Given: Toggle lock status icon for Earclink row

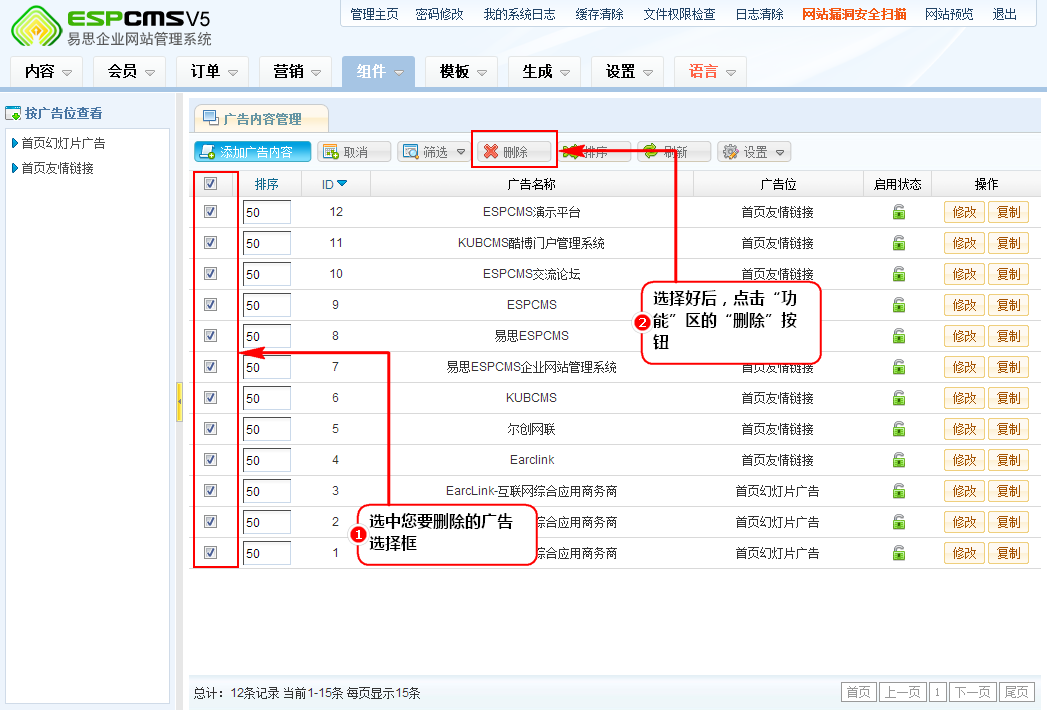Looking at the screenshot, I should coord(899,460).
